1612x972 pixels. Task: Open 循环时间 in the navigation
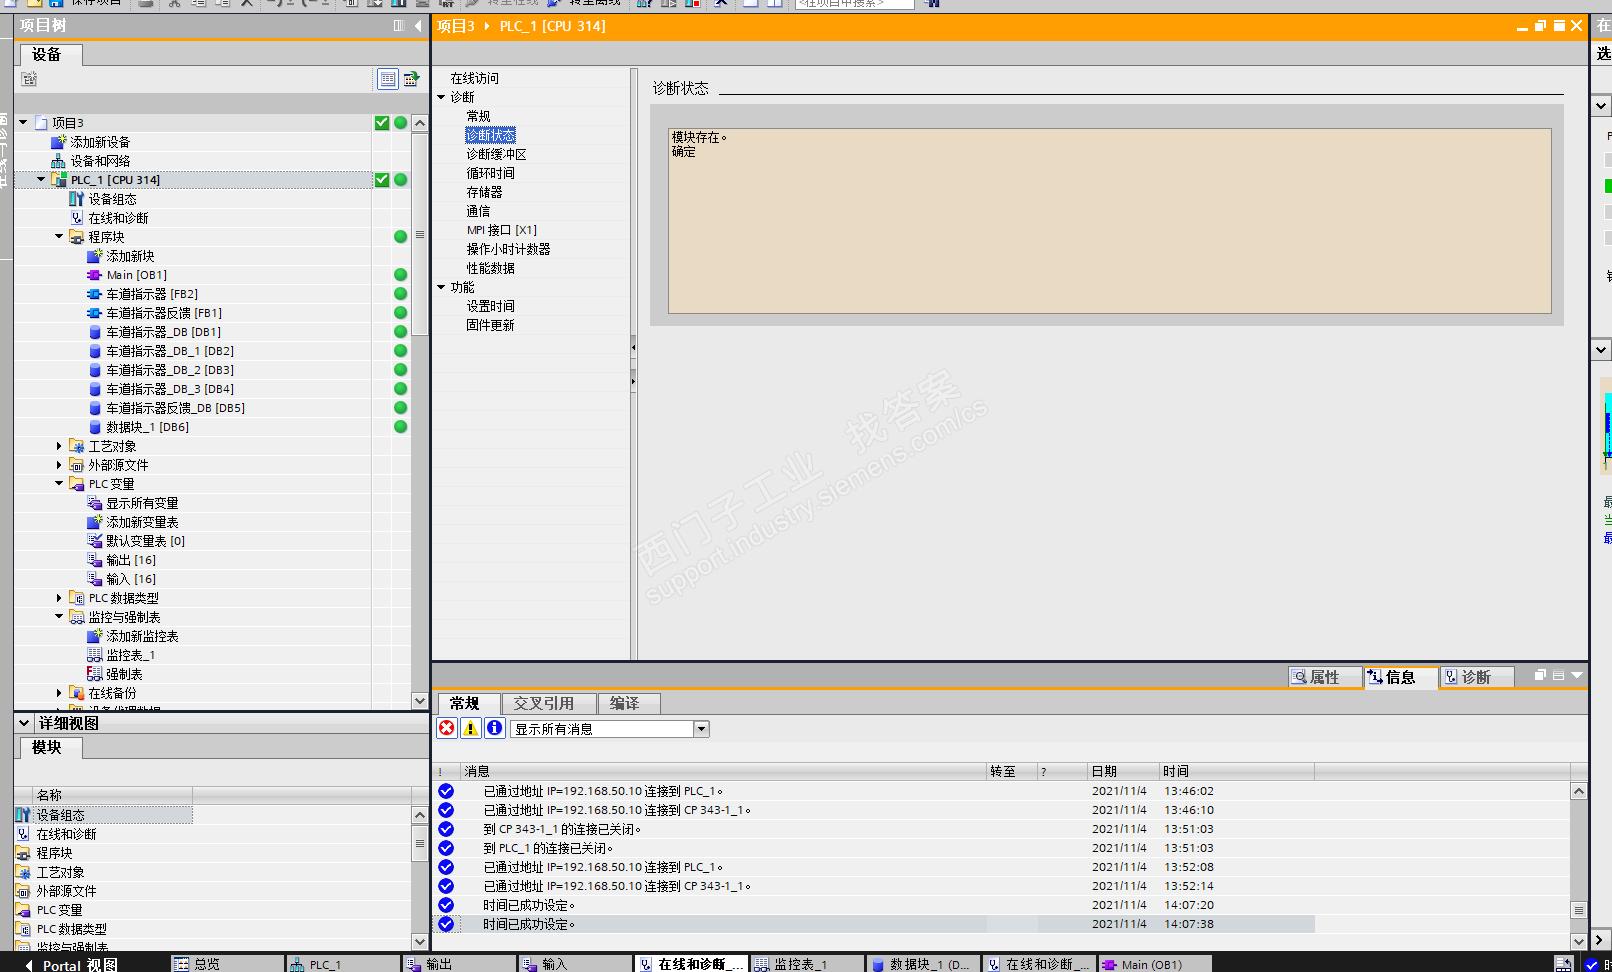490,173
